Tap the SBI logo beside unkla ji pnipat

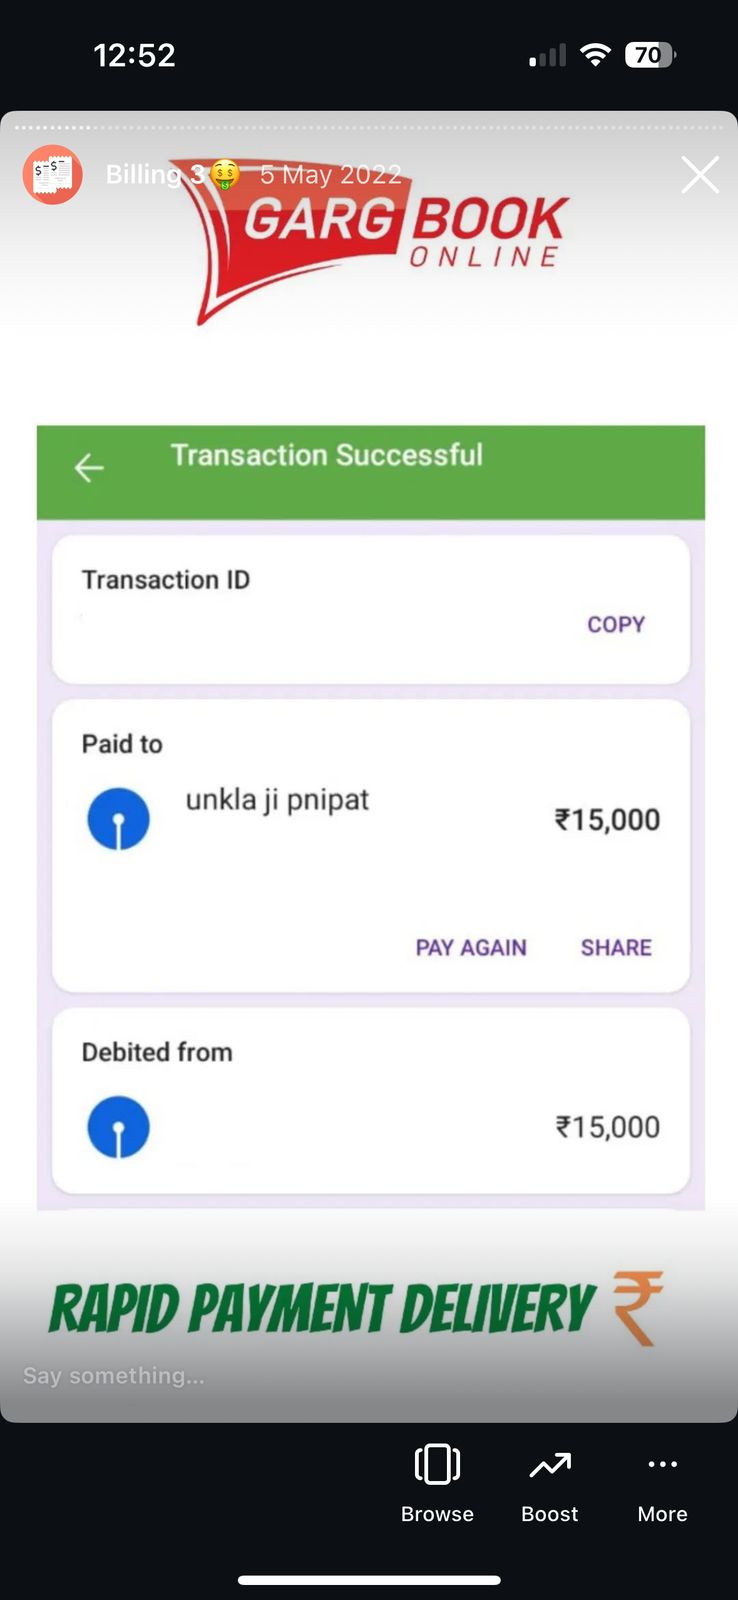click(x=118, y=819)
